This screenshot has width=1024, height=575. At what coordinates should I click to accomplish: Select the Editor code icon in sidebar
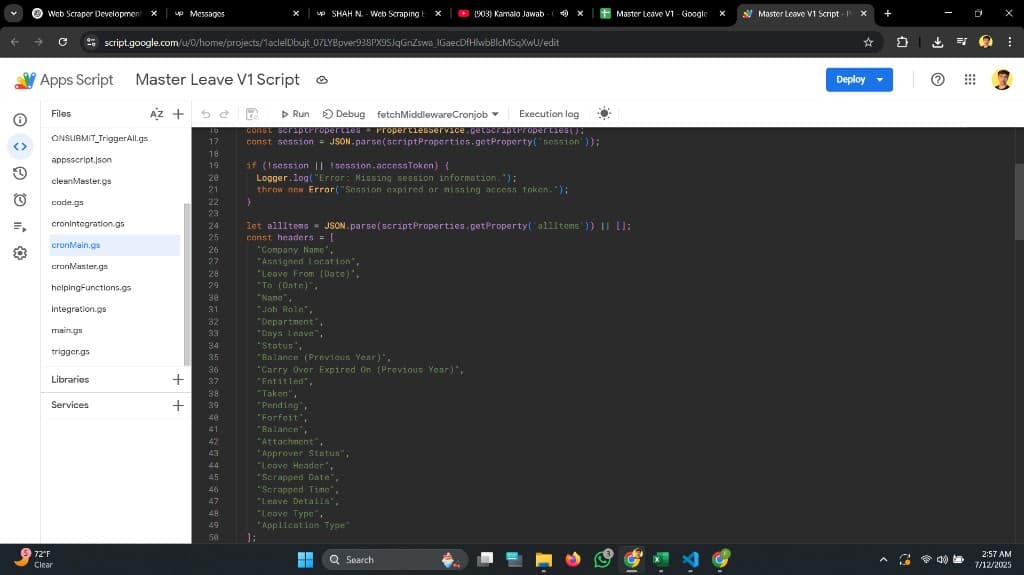[x=20, y=146]
